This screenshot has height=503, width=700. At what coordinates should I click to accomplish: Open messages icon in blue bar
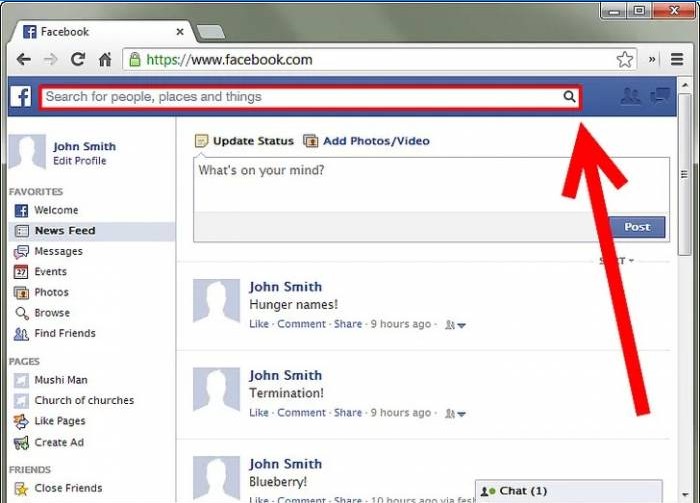coord(660,96)
